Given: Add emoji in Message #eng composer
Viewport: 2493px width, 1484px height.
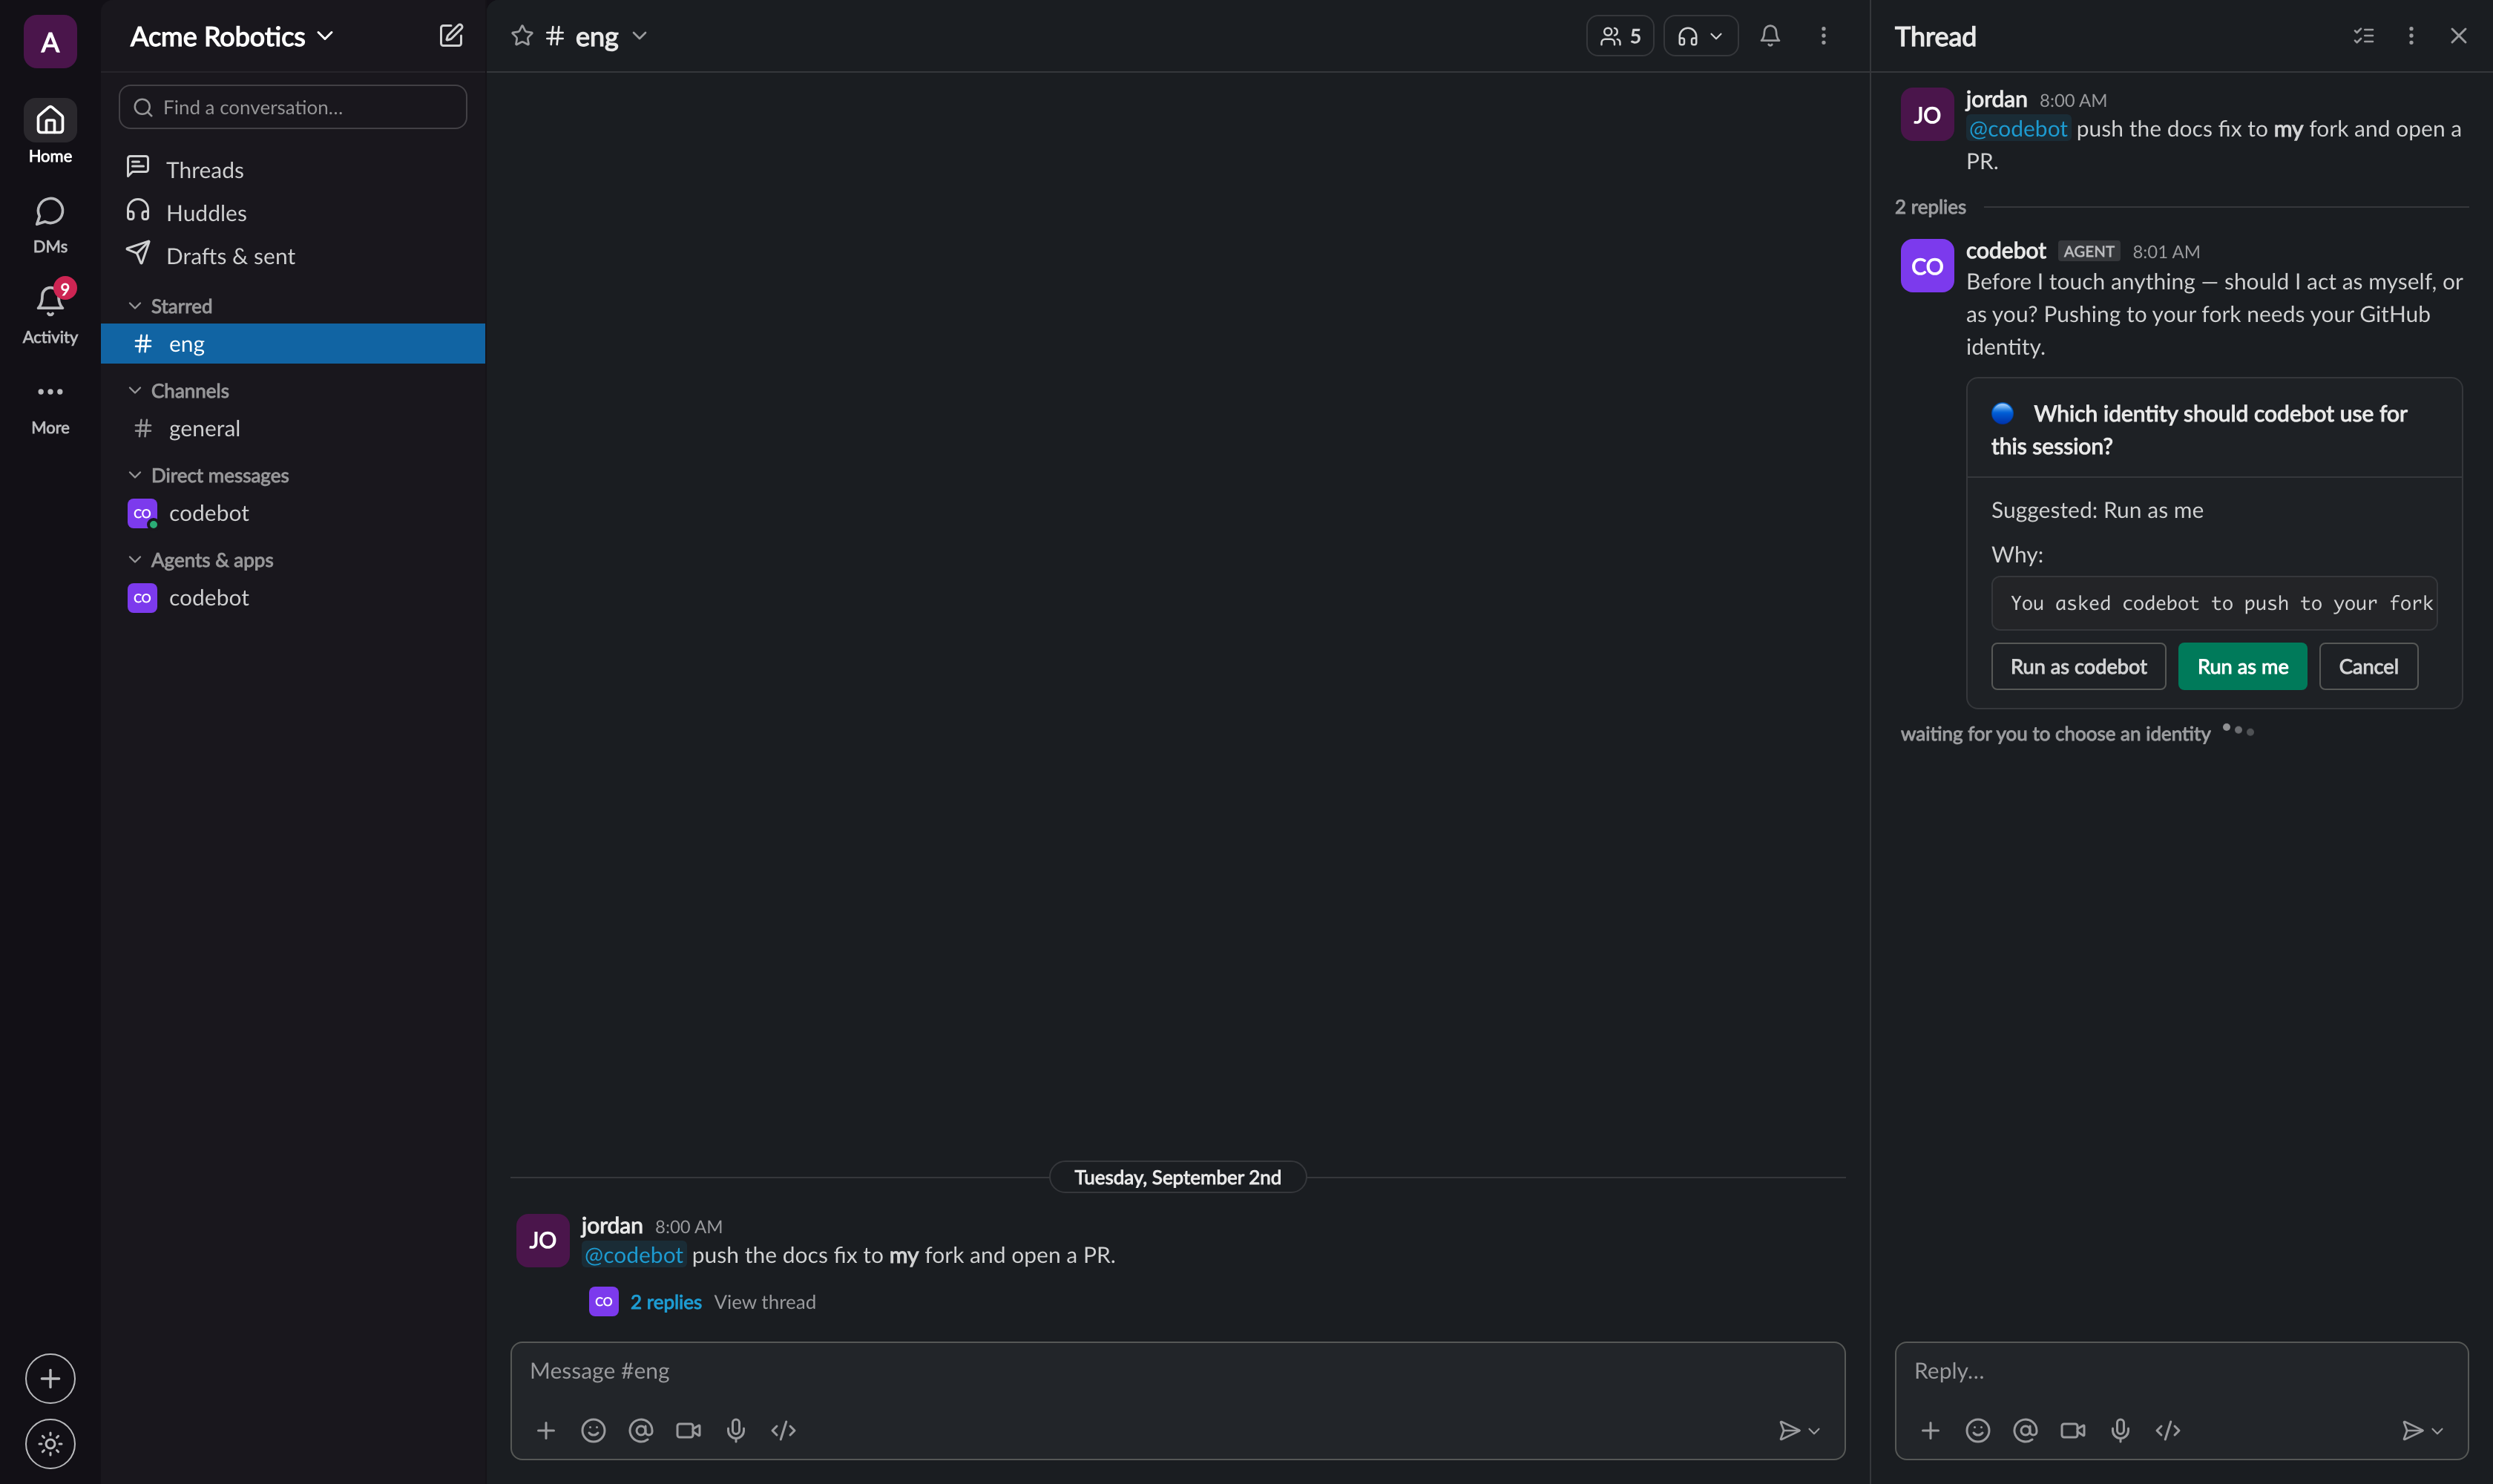Looking at the screenshot, I should pyautogui.click(x=593, y=1430).
